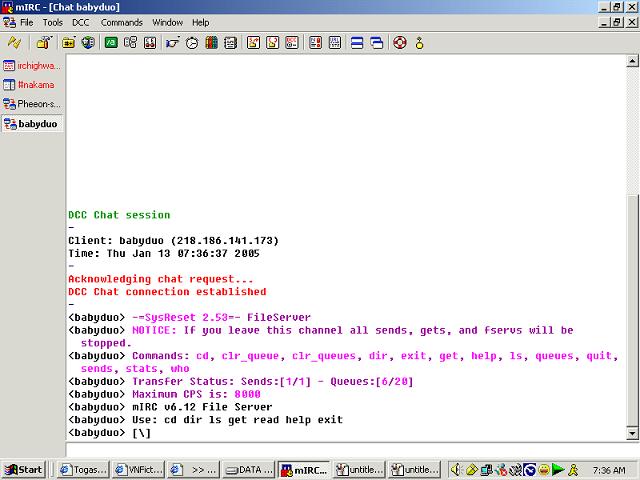Click the chat message input box
The height and width of the screenshot is (480, 640).
point(352,449)
